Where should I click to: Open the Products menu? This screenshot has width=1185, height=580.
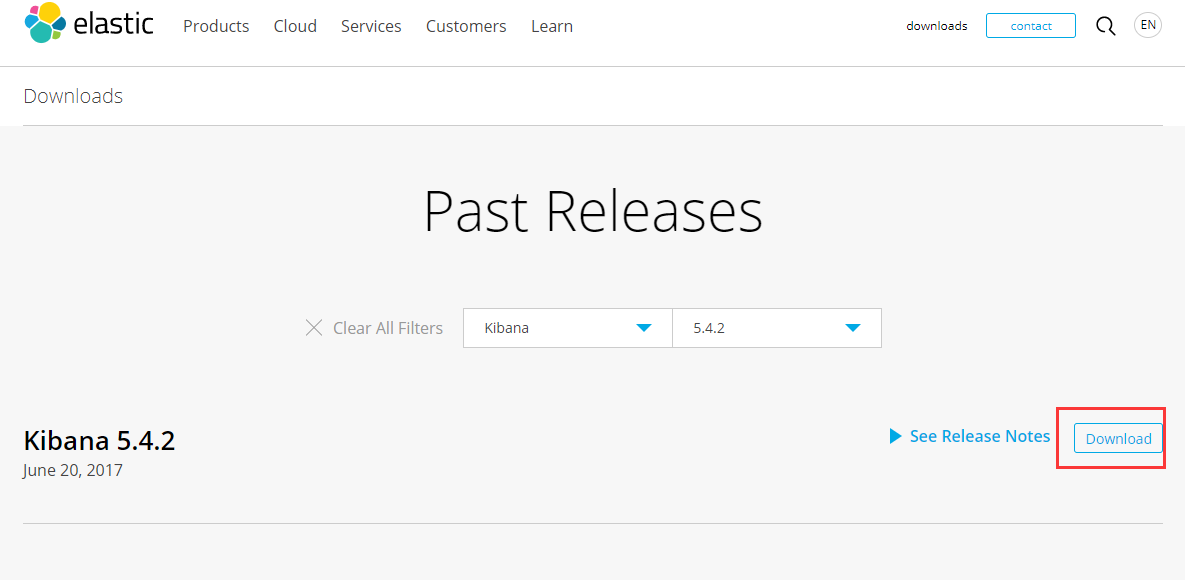(216, 26)
